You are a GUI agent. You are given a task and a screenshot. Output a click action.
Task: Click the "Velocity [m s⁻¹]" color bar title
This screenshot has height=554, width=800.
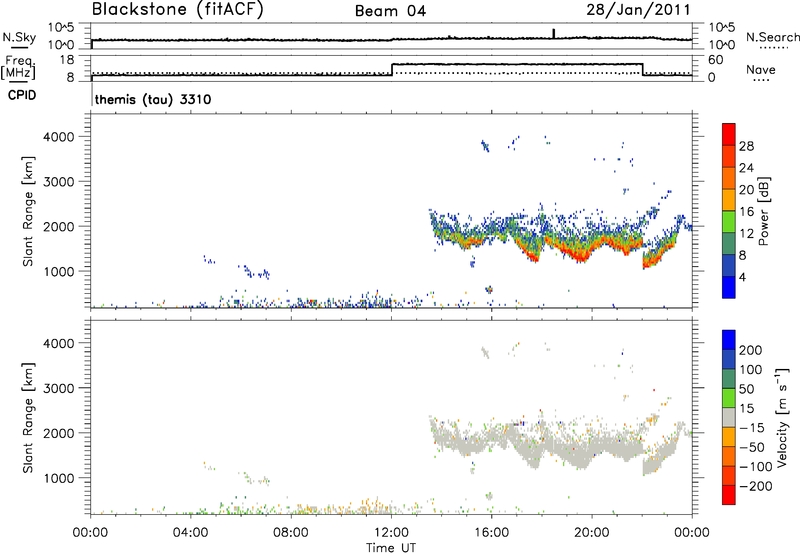pos(782,417)
